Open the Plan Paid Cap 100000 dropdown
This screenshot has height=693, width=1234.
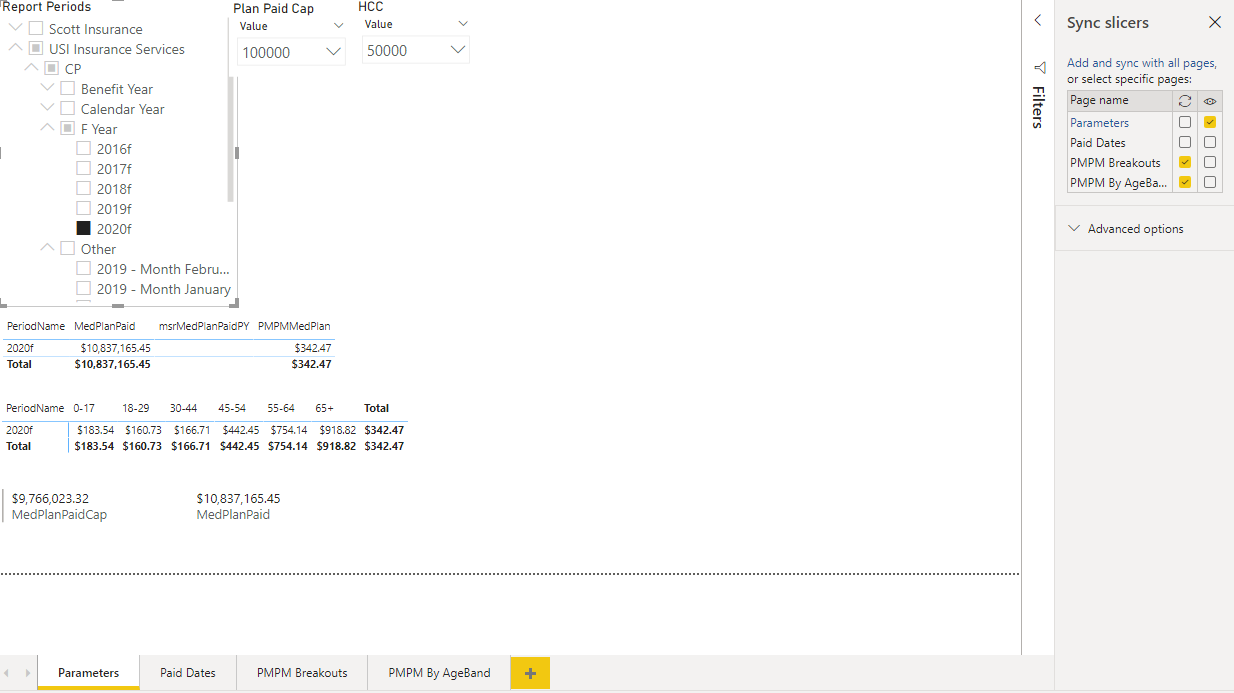click(x=292, y=52)
